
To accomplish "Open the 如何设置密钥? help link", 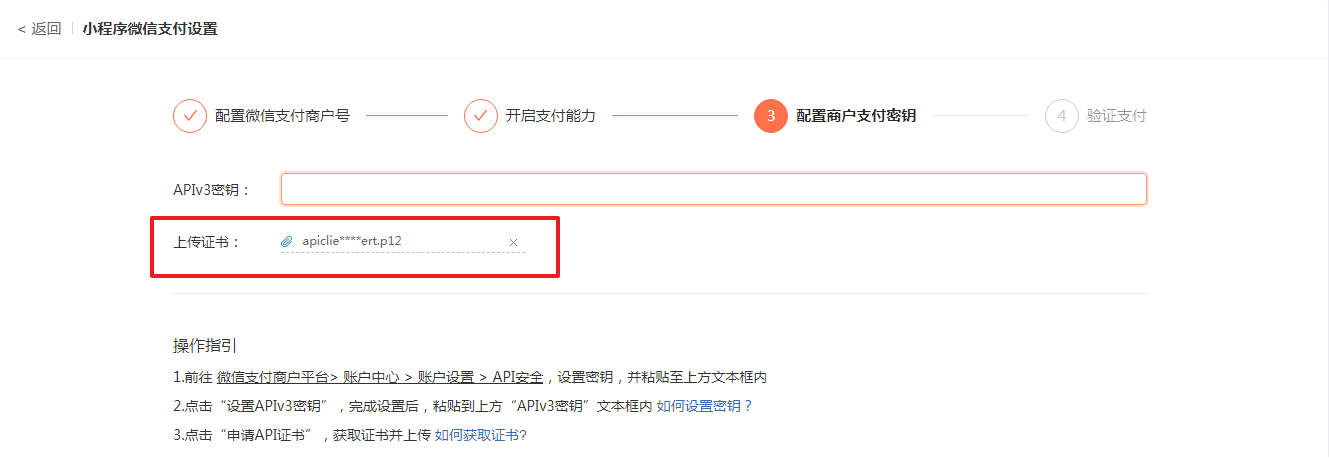I will coord(704,406).
